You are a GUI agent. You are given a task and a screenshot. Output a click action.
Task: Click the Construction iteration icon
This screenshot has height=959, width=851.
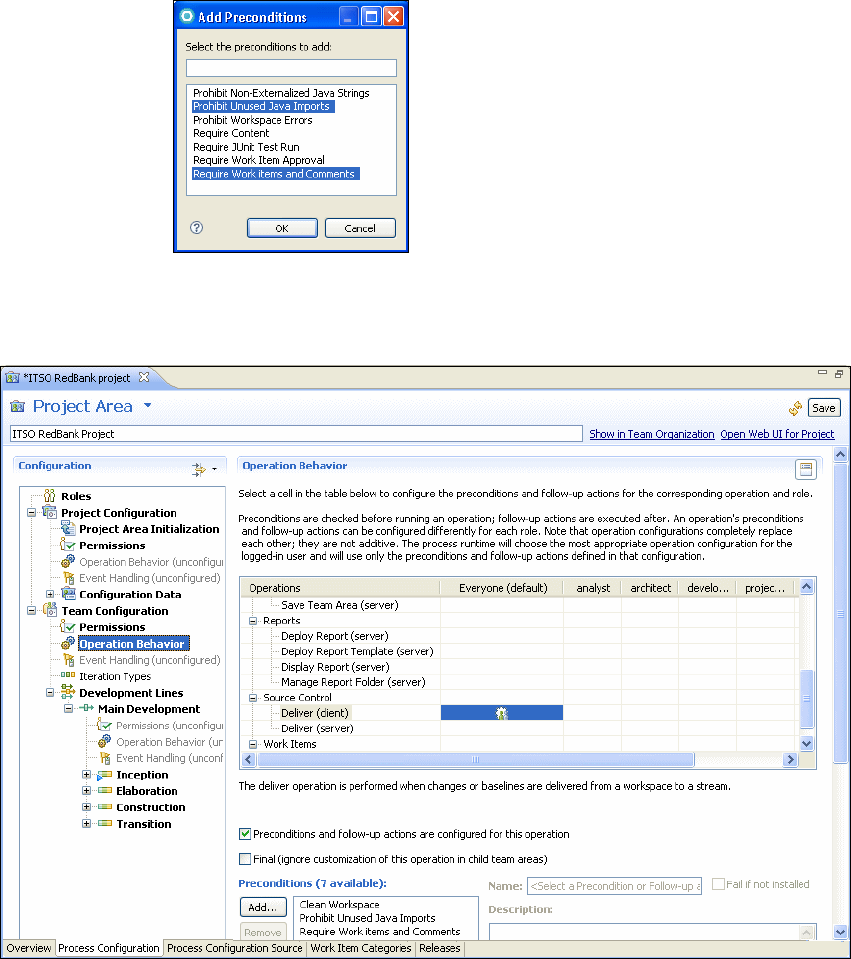click(x=105, y=807)
